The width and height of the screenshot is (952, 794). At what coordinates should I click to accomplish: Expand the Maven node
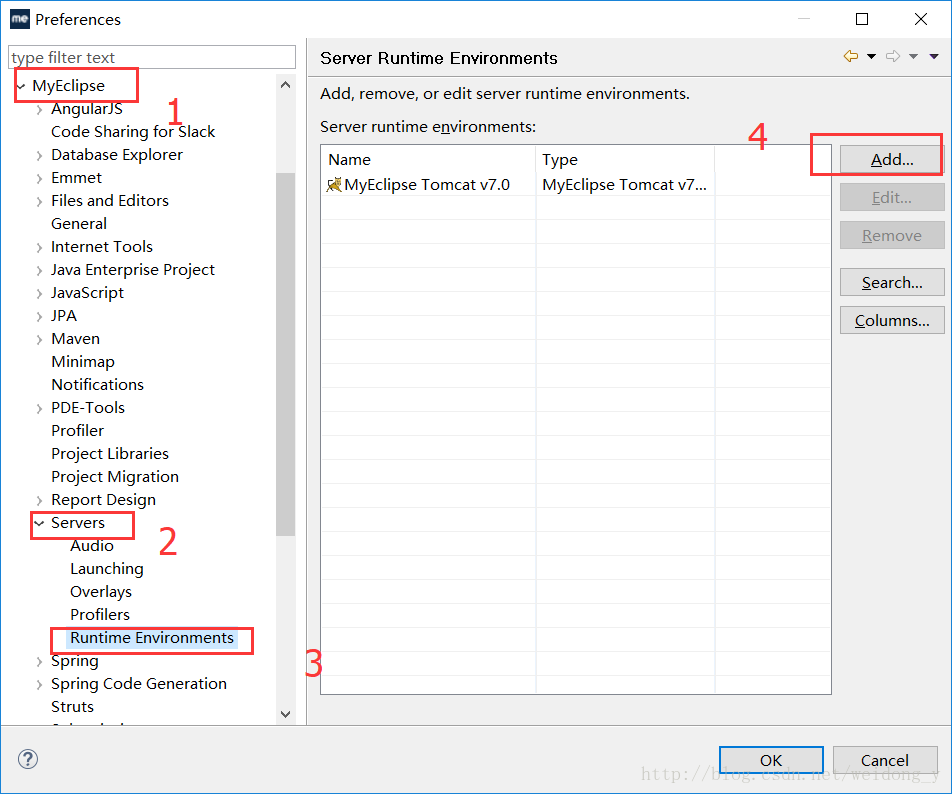point(39,340)
